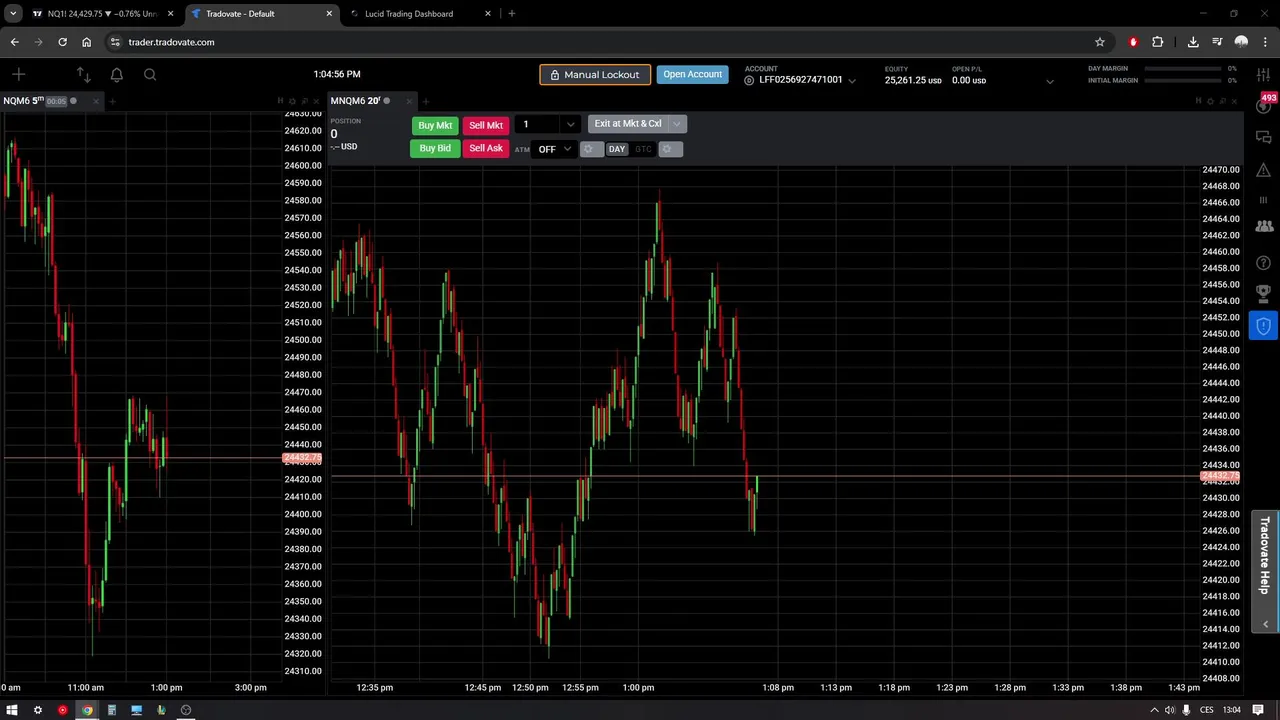Screen dimensions: 1280x720
Task: Click Exit at Mkt & Cxl button
Action: 628,124
